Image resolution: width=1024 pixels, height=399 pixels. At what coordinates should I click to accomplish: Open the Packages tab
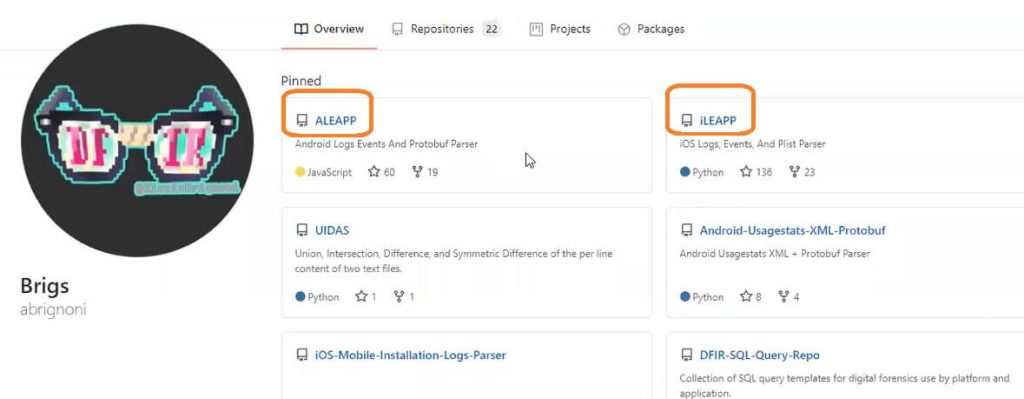pyautogui.click(x=651, y=29)
